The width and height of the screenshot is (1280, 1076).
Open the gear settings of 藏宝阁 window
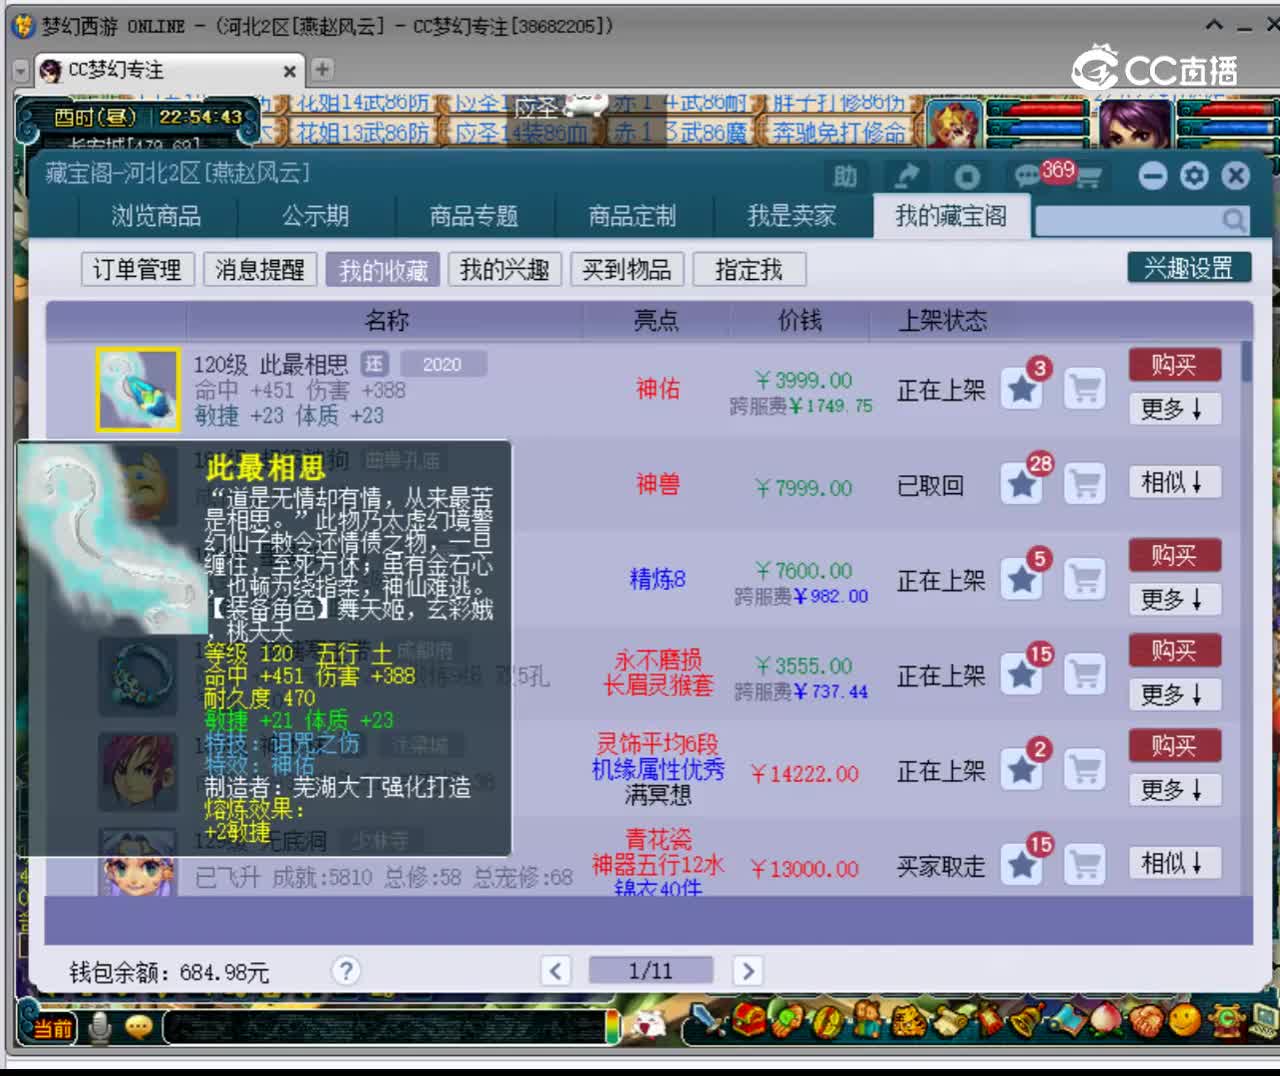[1194, 176]
